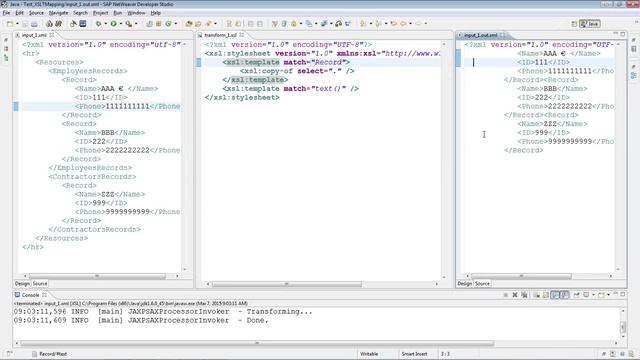The image size is (640, 360).
Task: Toggle Show Console on output change
Action: 555,295
